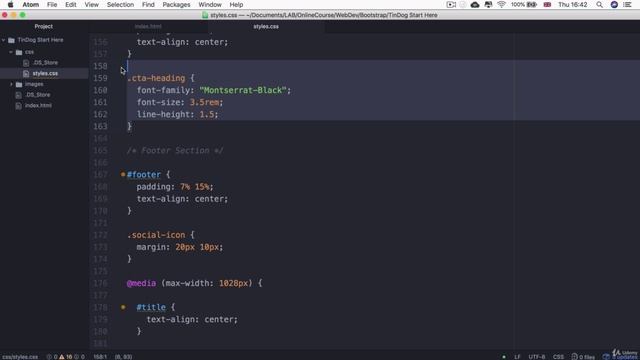
Task: Select the Project panel header
Action: 44,27
